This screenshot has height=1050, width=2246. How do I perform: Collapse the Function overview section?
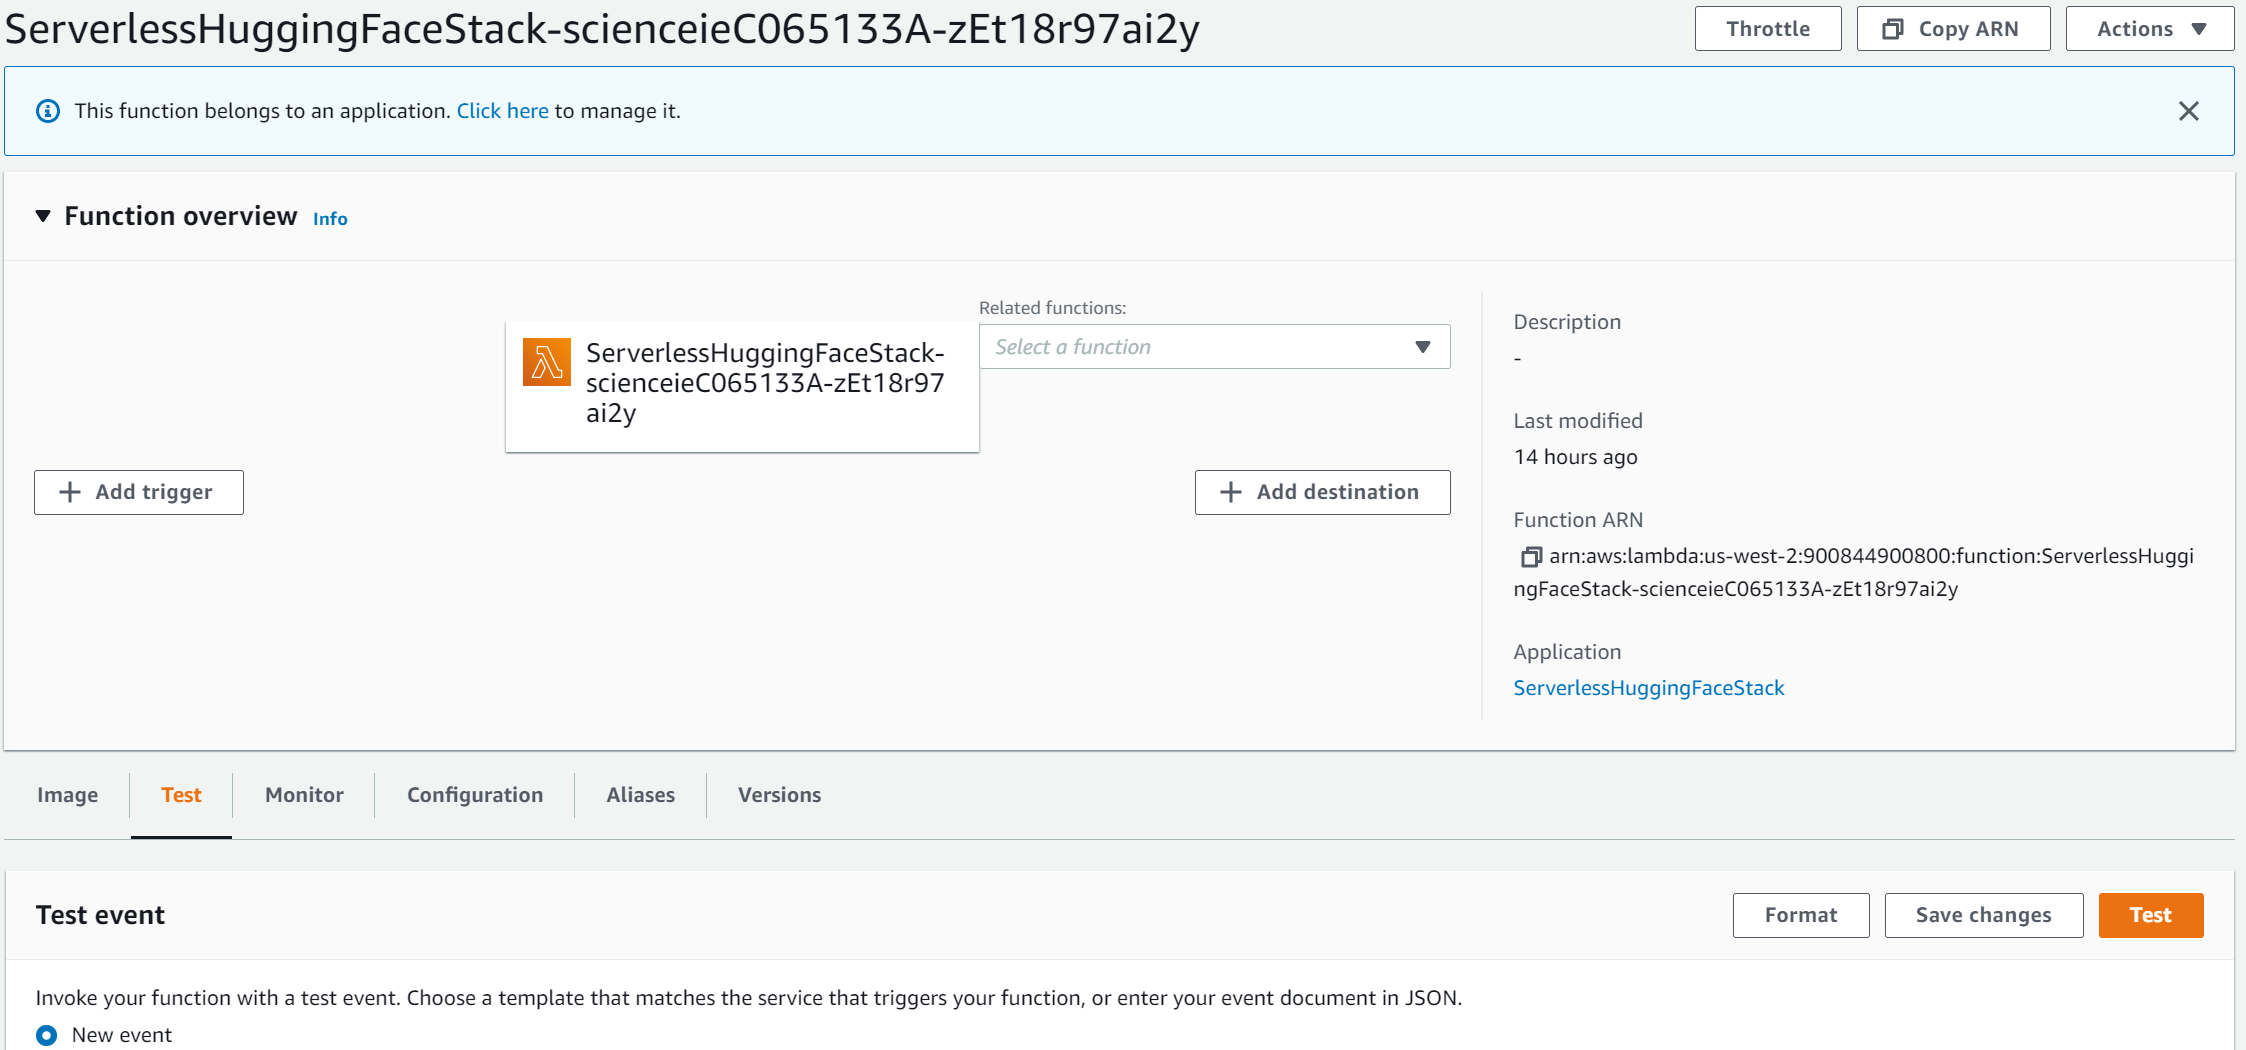[x=43, y=216]
